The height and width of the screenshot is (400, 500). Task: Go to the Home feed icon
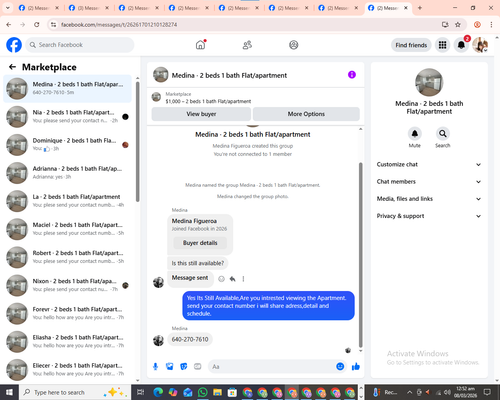tap(200, 45)
